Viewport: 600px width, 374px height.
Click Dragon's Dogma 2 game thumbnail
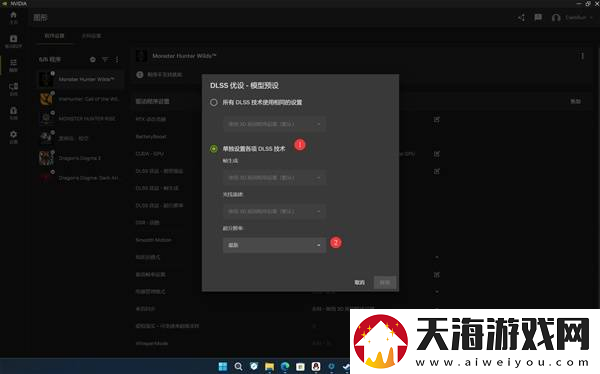(x=46, y=158)
